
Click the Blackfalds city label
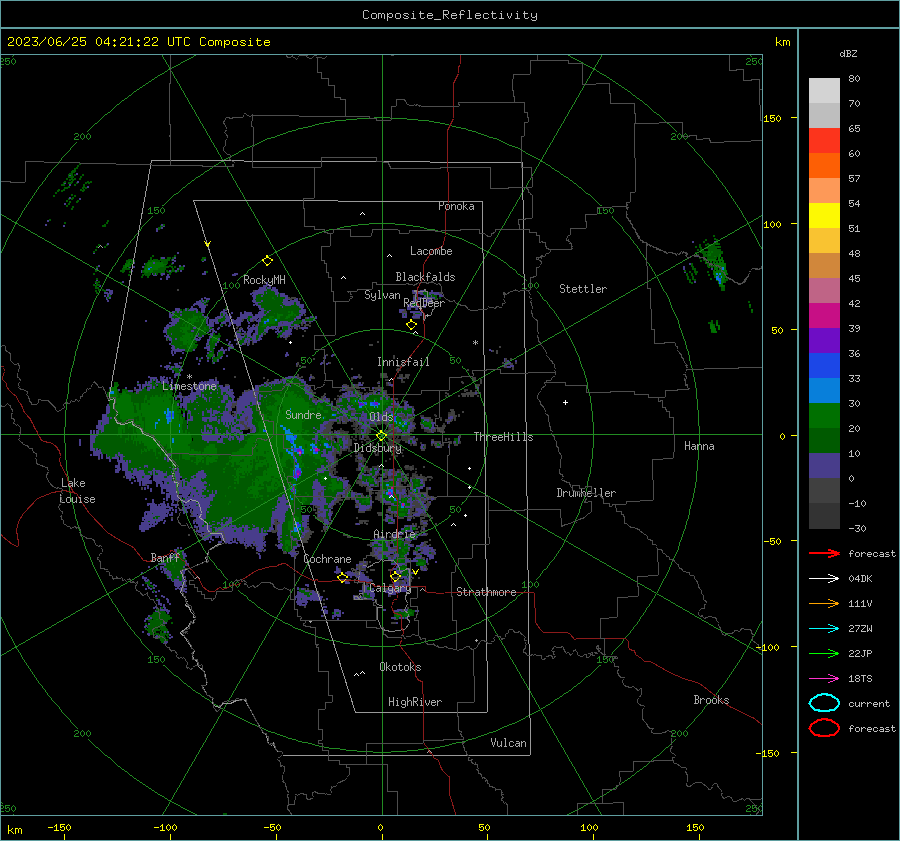click(x=425, y=277)
